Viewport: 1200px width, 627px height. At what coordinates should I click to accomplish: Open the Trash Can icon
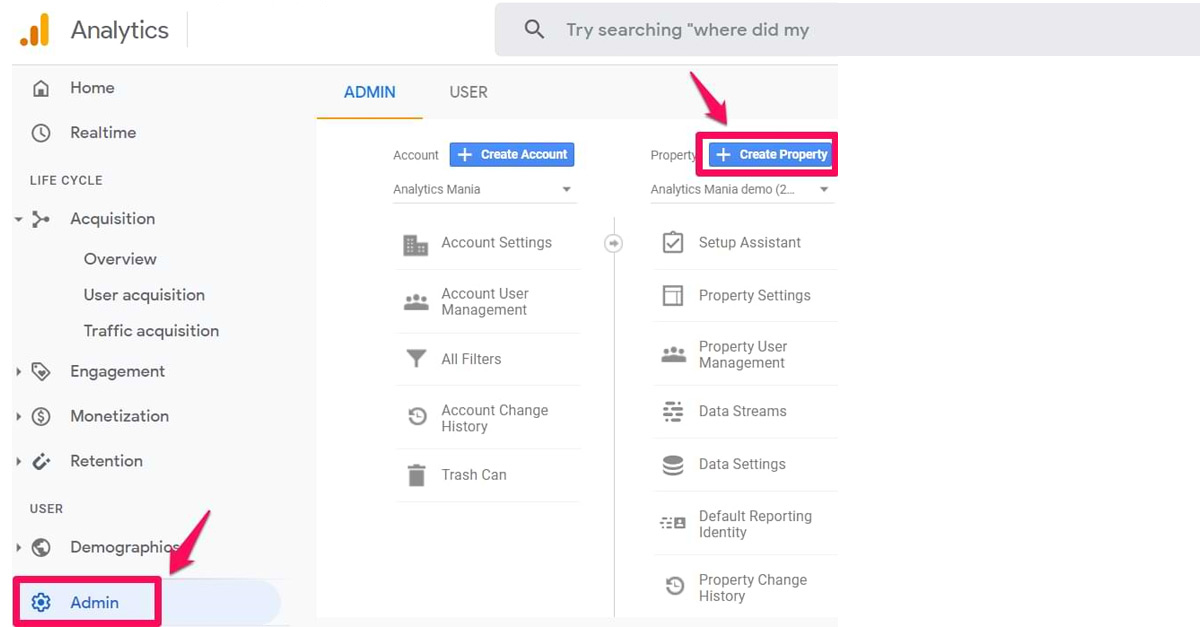(x=416, y=475)
